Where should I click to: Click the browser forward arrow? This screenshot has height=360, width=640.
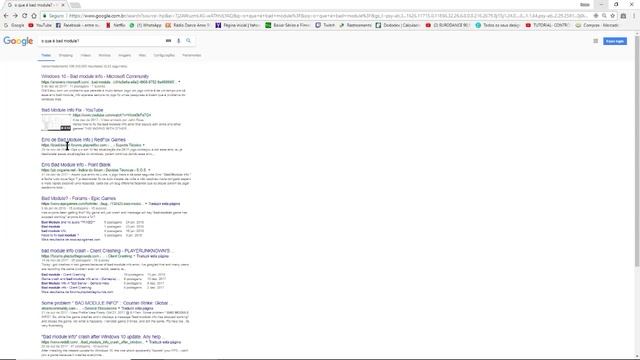(x=15, y=16)
